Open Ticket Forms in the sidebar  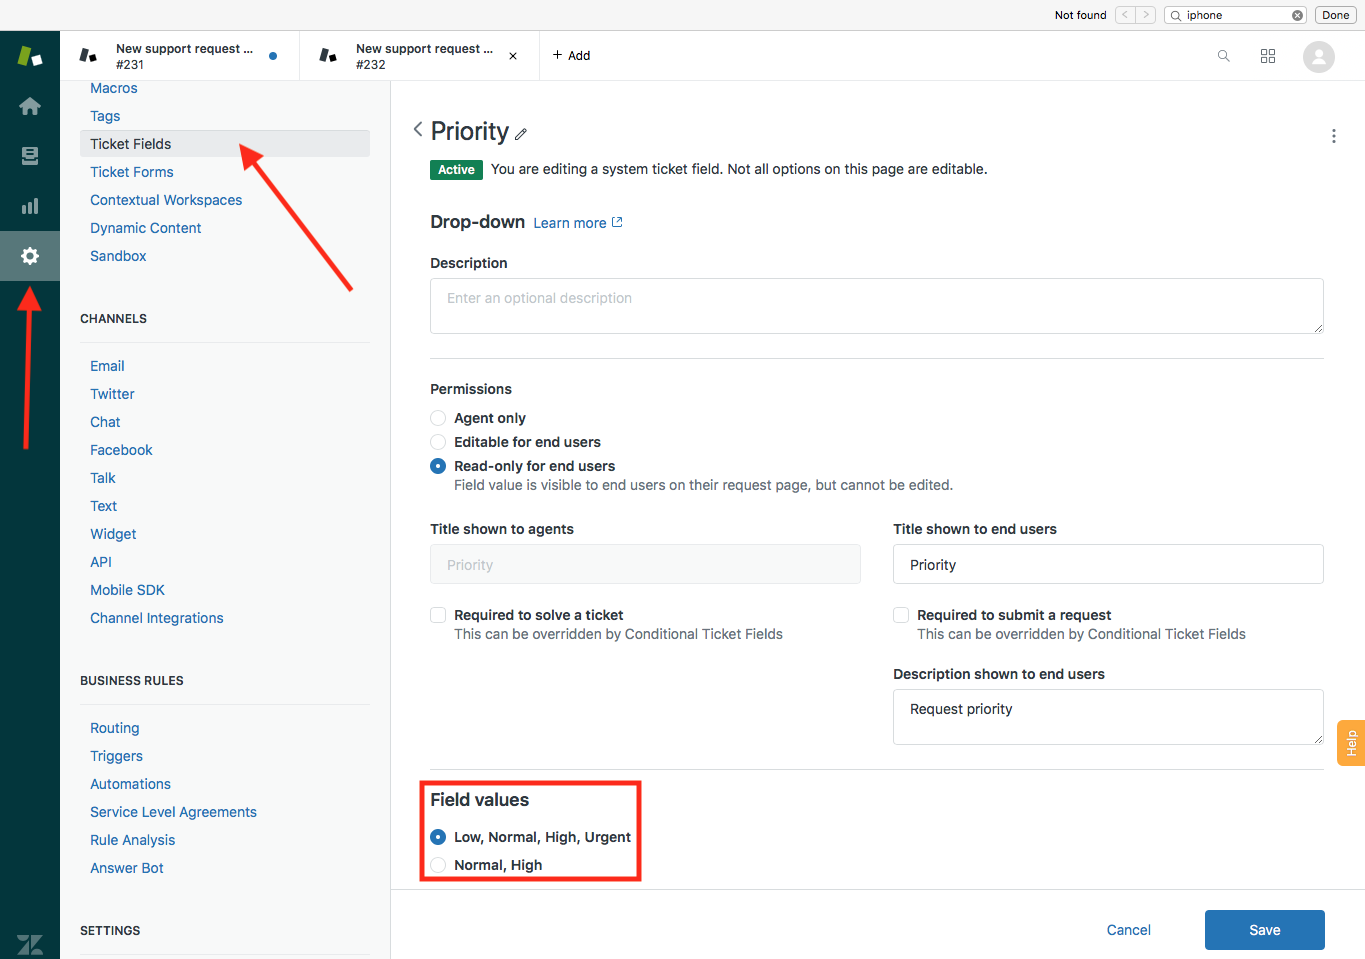click(132, 172)
